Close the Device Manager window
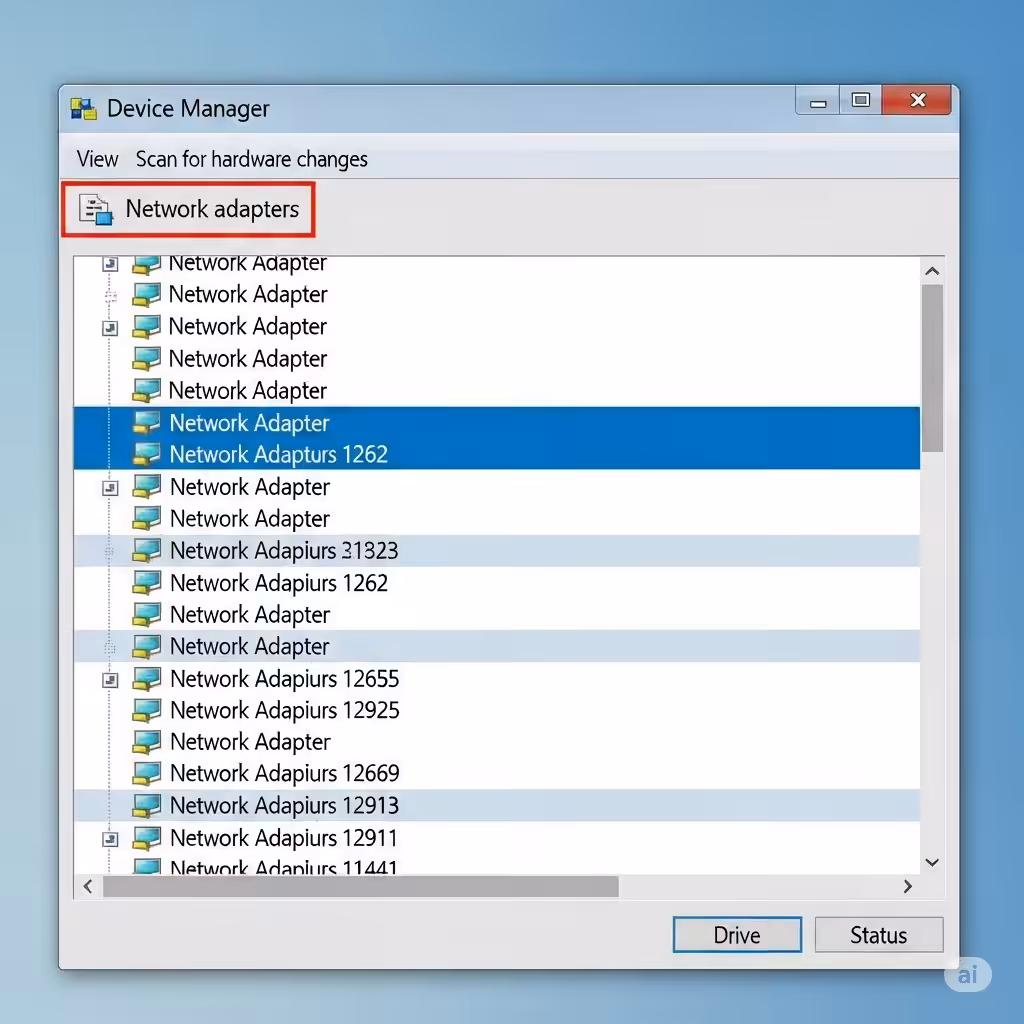Viewport: 1024px width, 1024px height. [917, 100]
